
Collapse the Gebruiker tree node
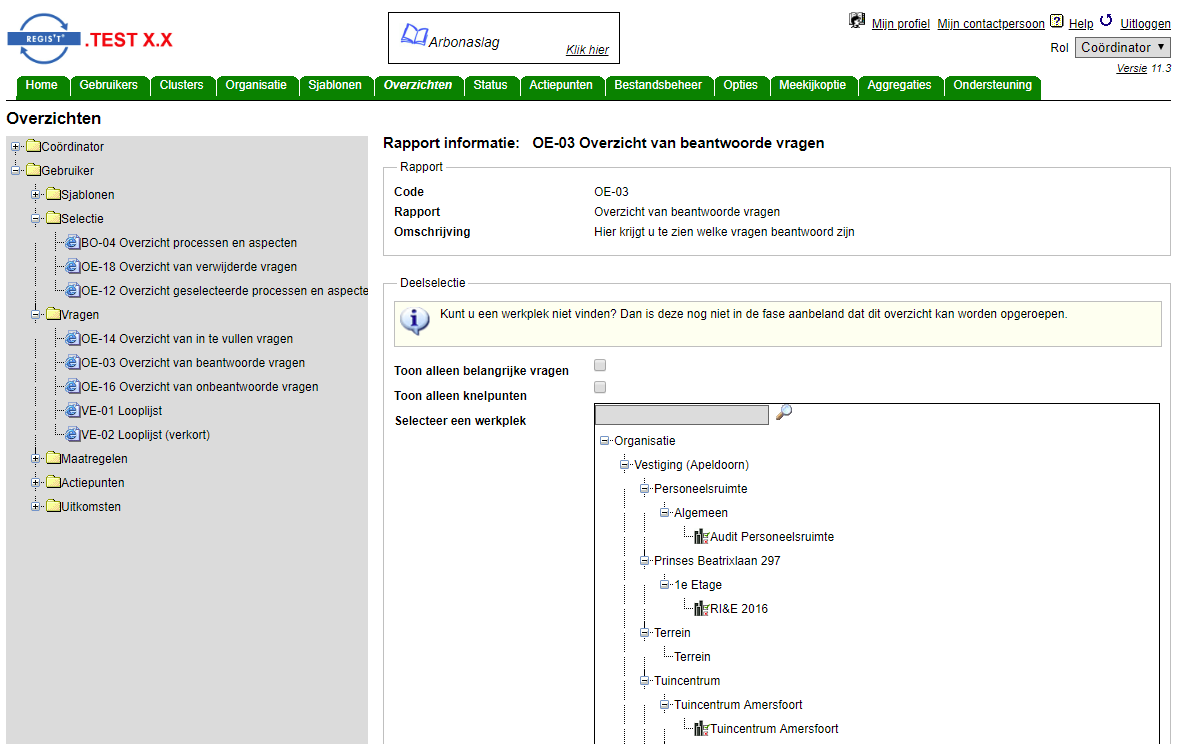[15, 170]
